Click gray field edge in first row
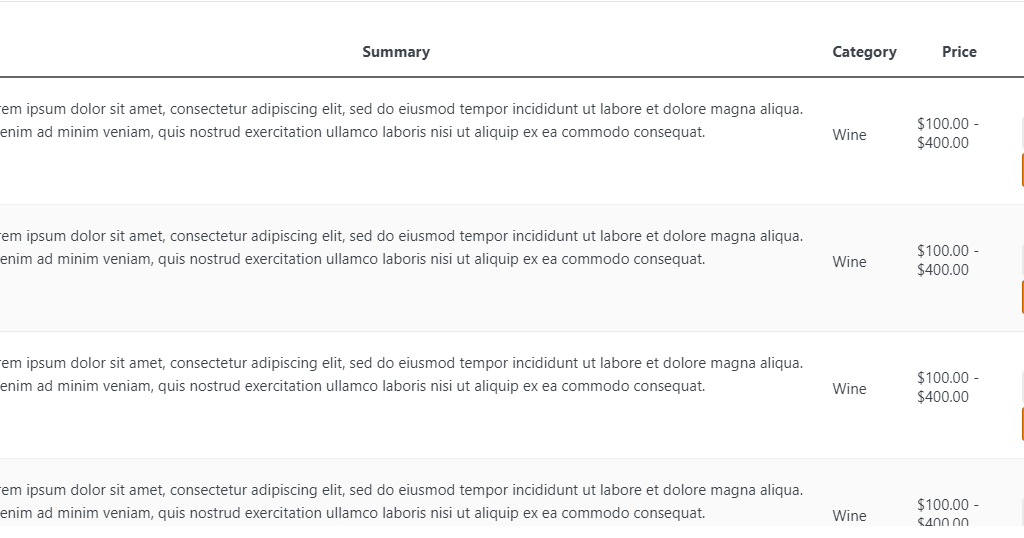Viewport: 1024px width, 538px height. pyautogui.click(x=1022, y=133)
